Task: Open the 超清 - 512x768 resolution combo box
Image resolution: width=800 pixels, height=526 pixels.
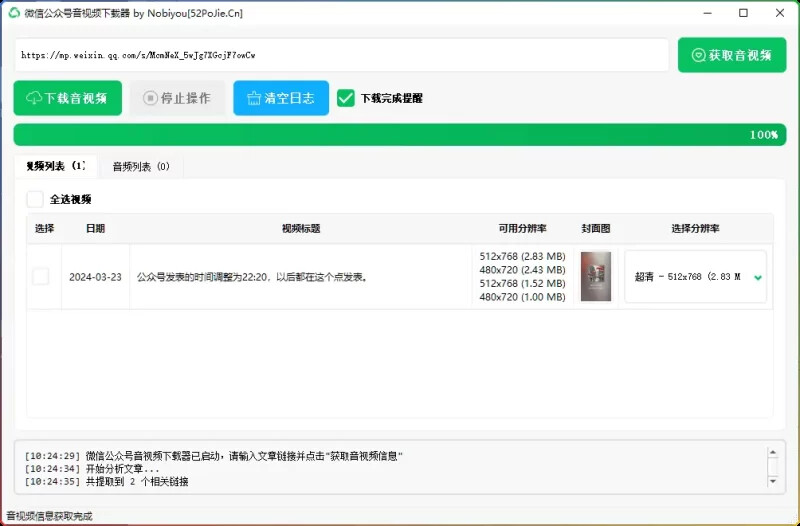Action: pos(690,276)
